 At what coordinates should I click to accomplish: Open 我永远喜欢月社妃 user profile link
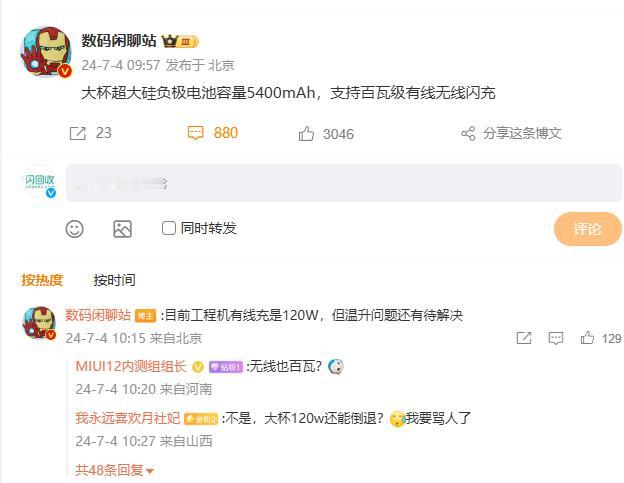pos(128,418)
